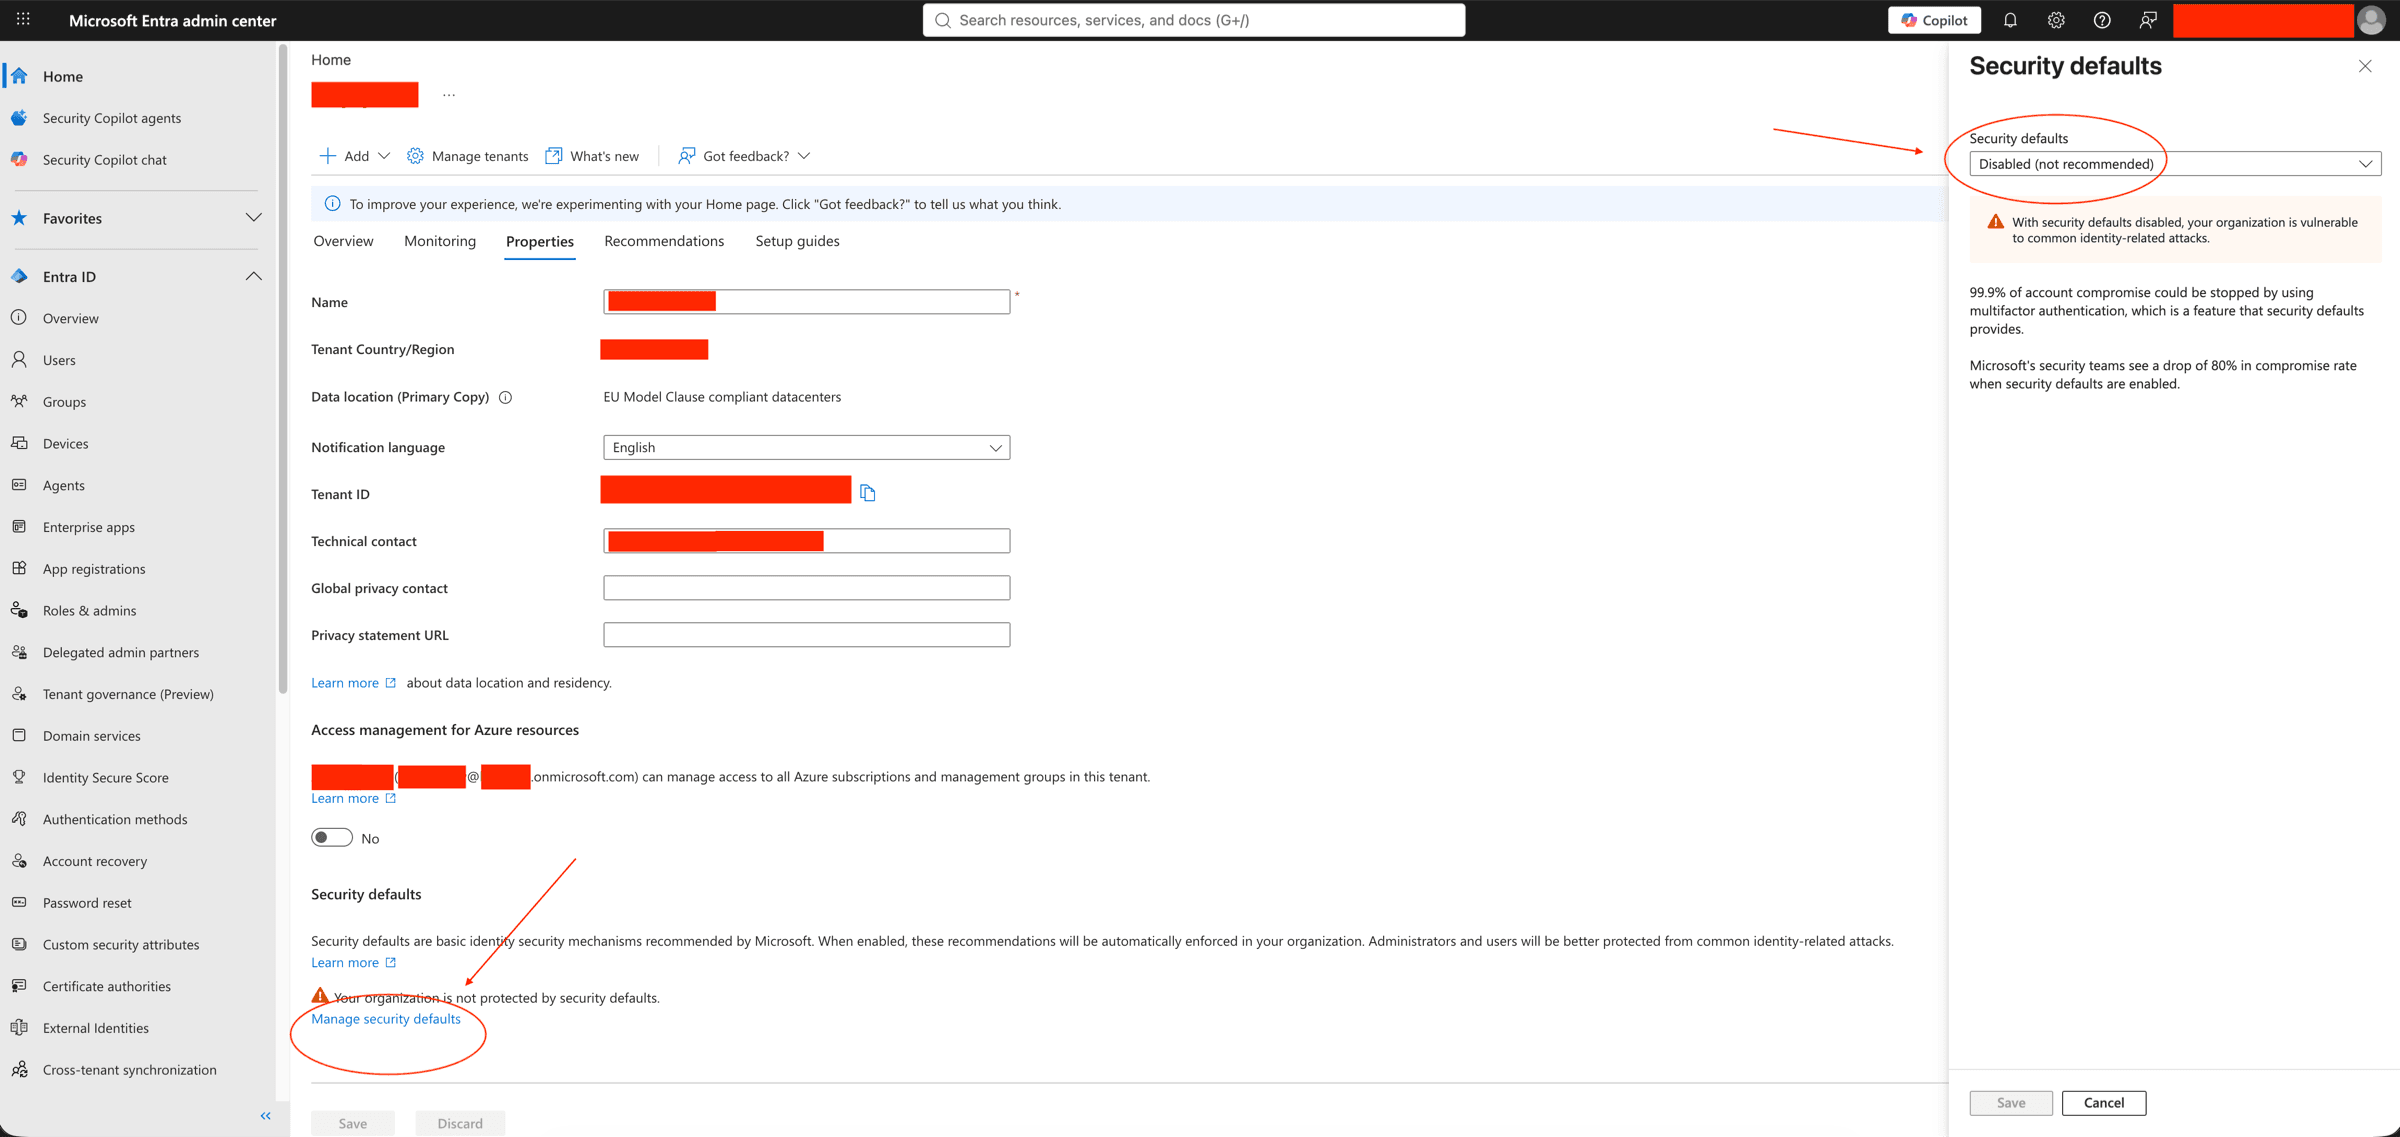Viewport: 2400px width, 1137px height.
Task: Open the help question mark icon
Action: pos(2102,20)
